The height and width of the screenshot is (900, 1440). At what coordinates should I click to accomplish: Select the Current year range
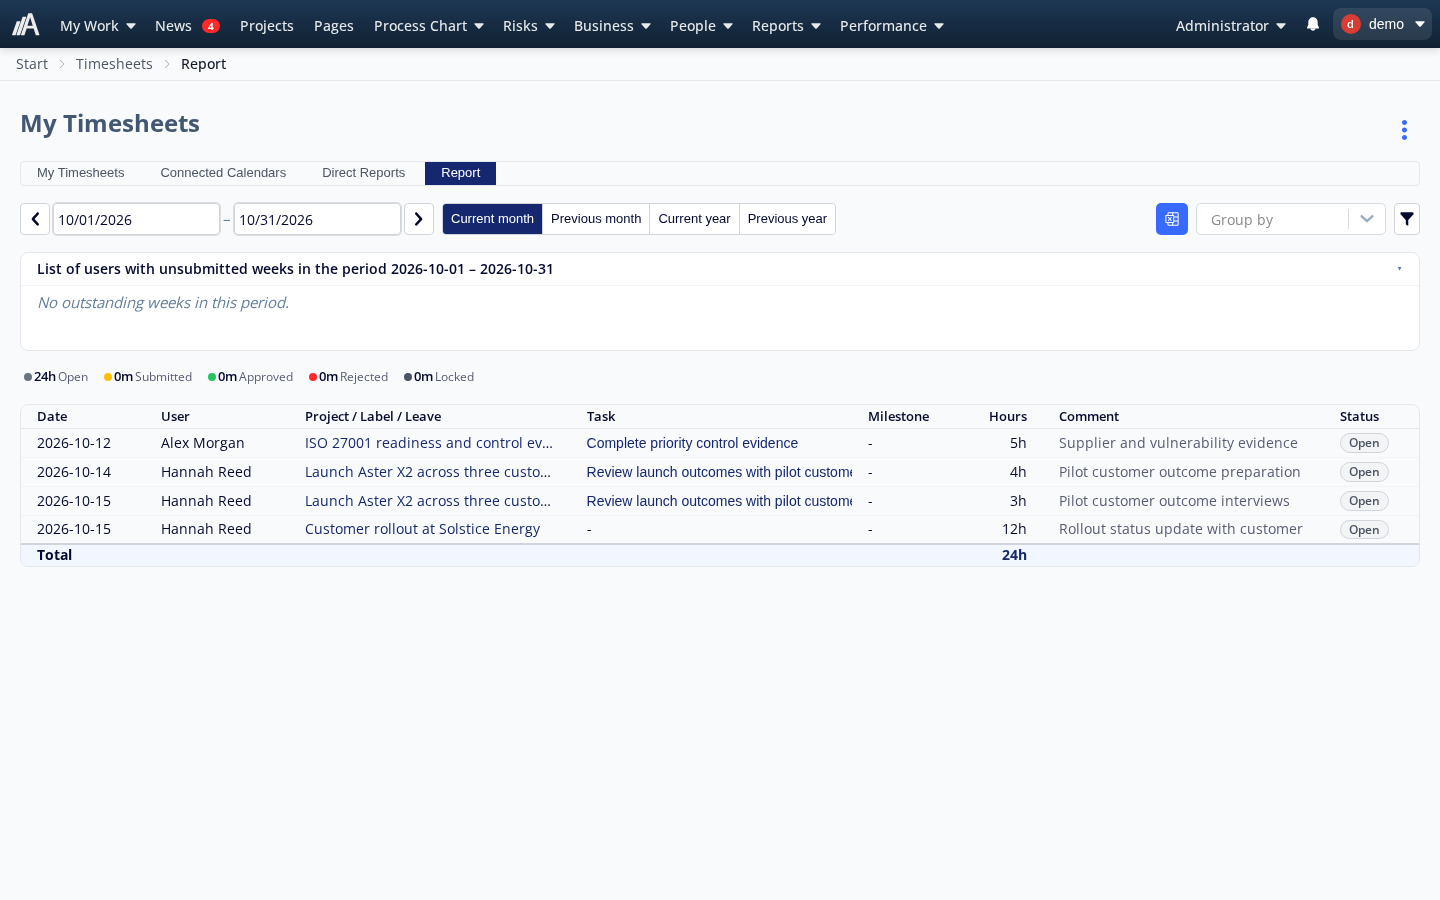tap(694, 219)
